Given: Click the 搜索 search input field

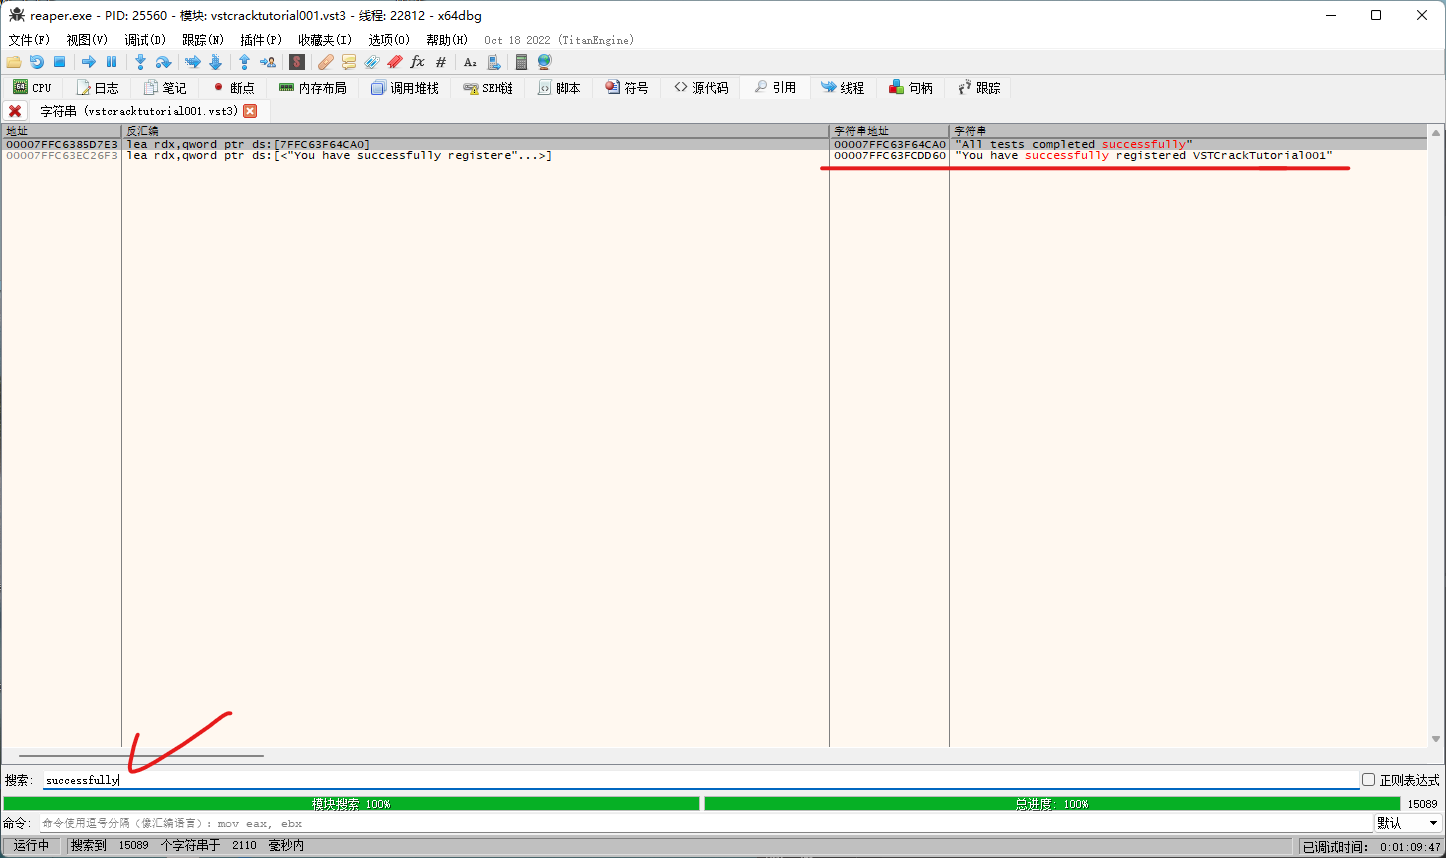Looking at the screenshot, I should tap(700, 780).
